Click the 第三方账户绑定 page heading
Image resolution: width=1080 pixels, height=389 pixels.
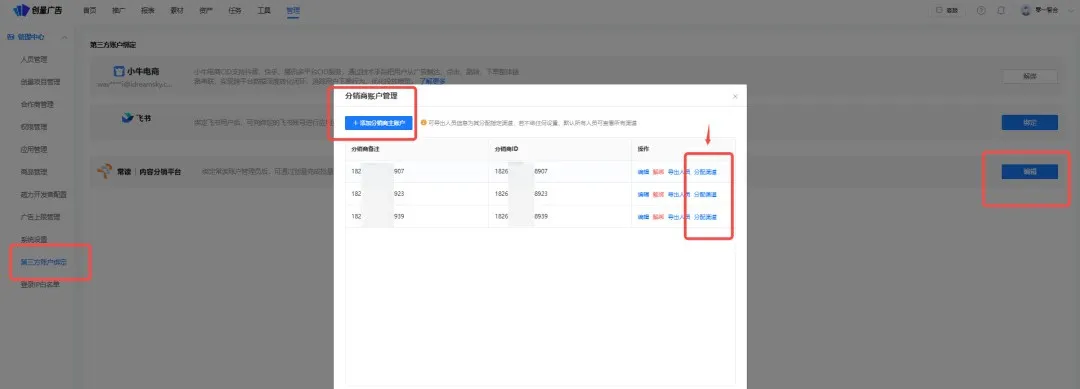coord(113,45)
